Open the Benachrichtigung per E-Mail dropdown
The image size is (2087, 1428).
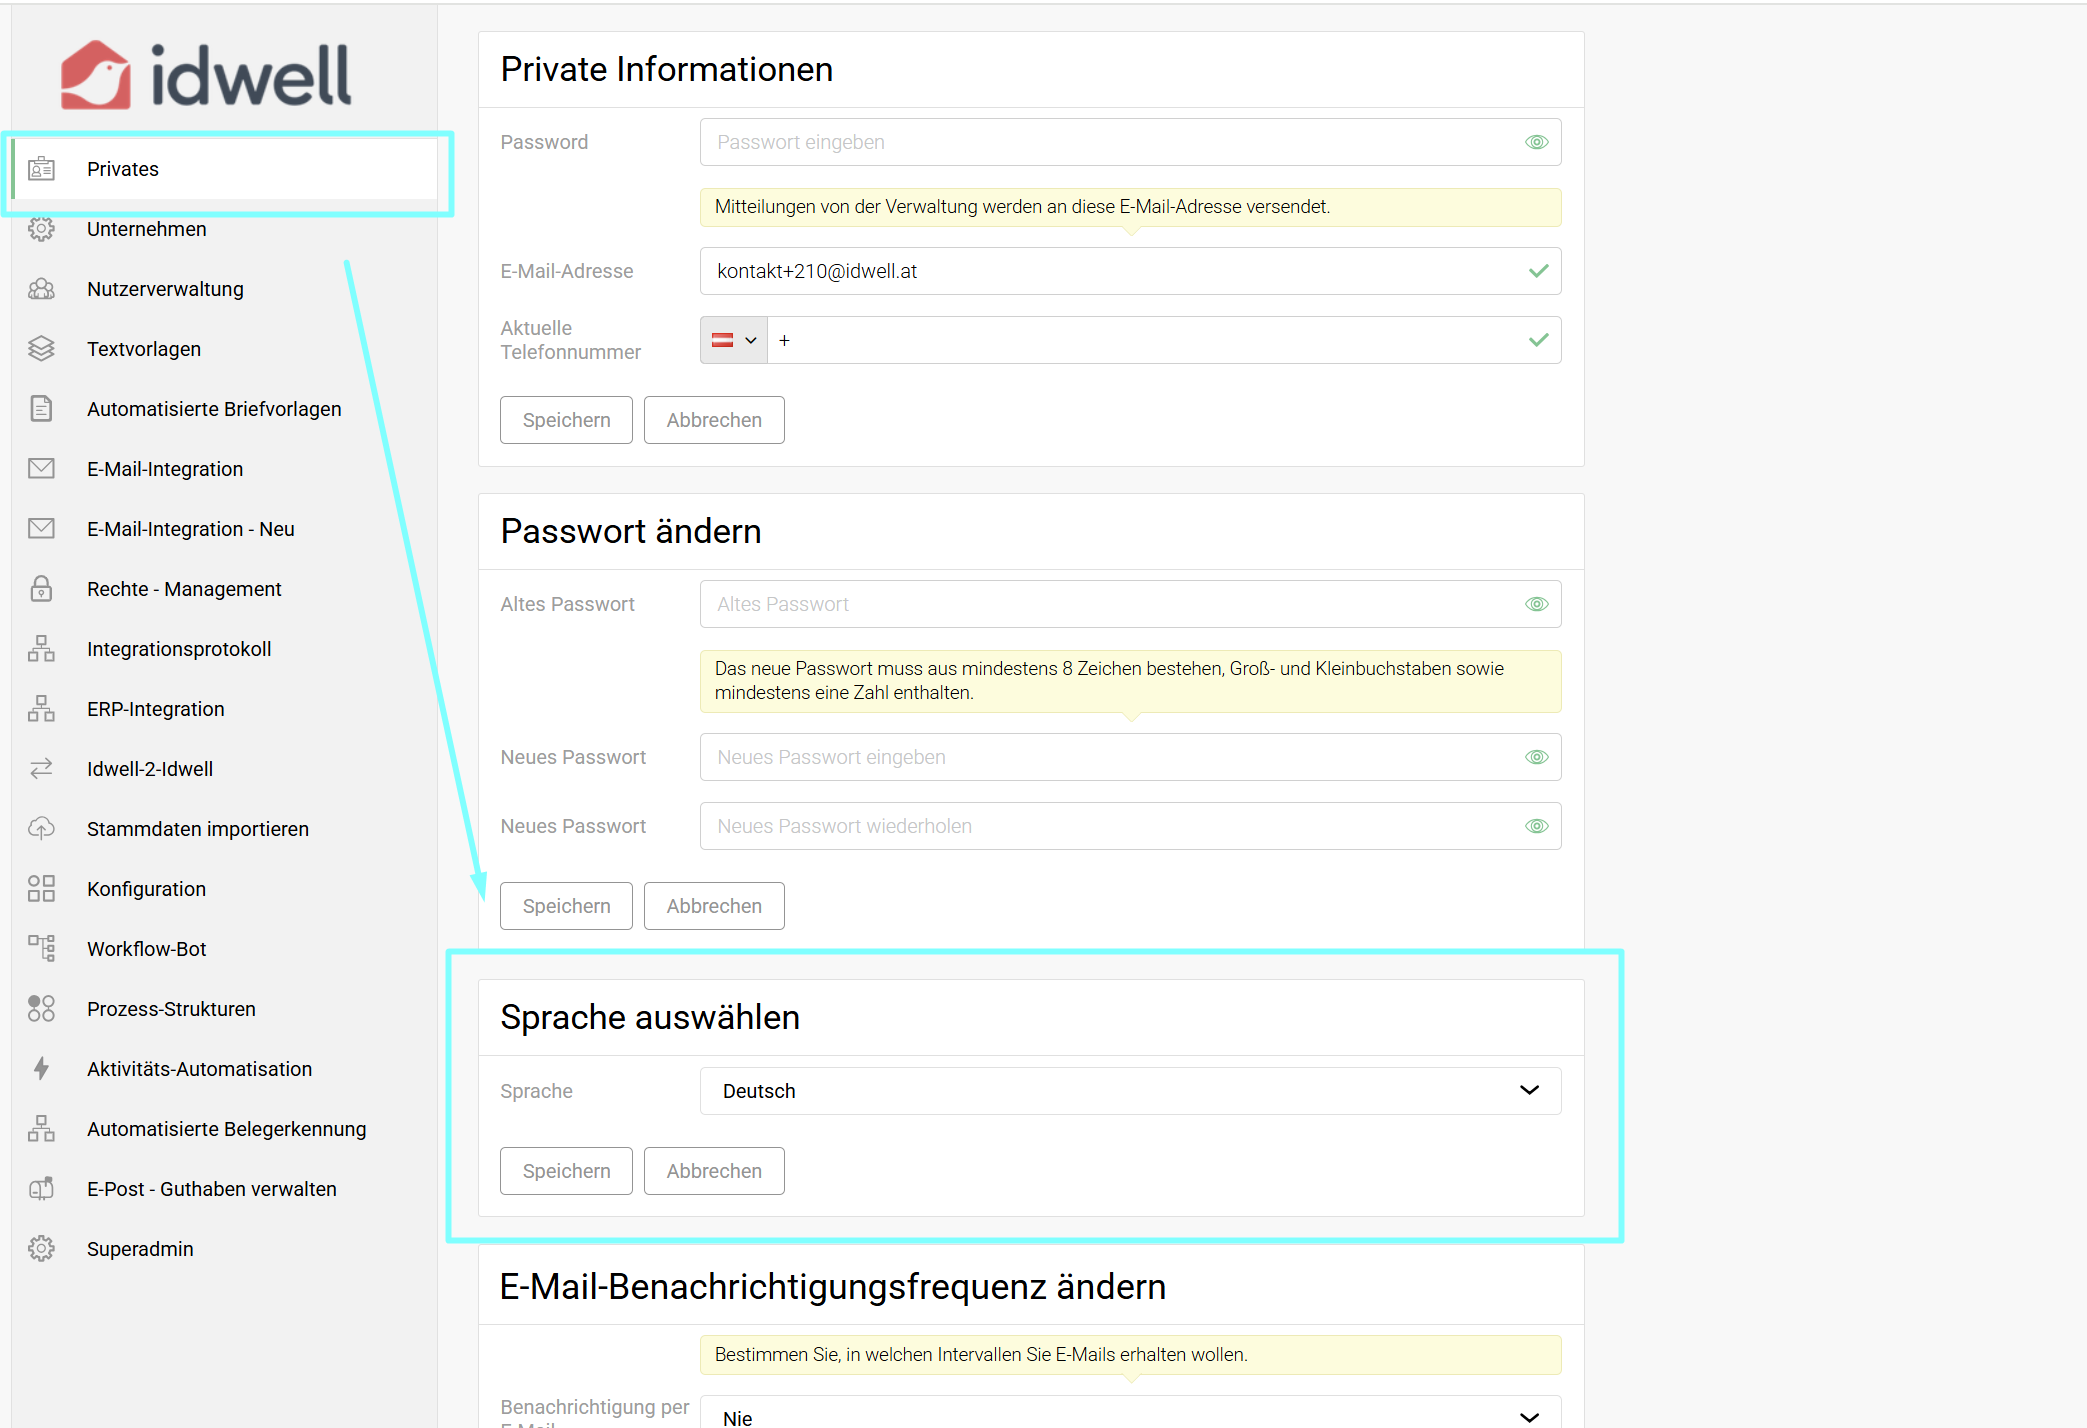tap(1129, 1416)
